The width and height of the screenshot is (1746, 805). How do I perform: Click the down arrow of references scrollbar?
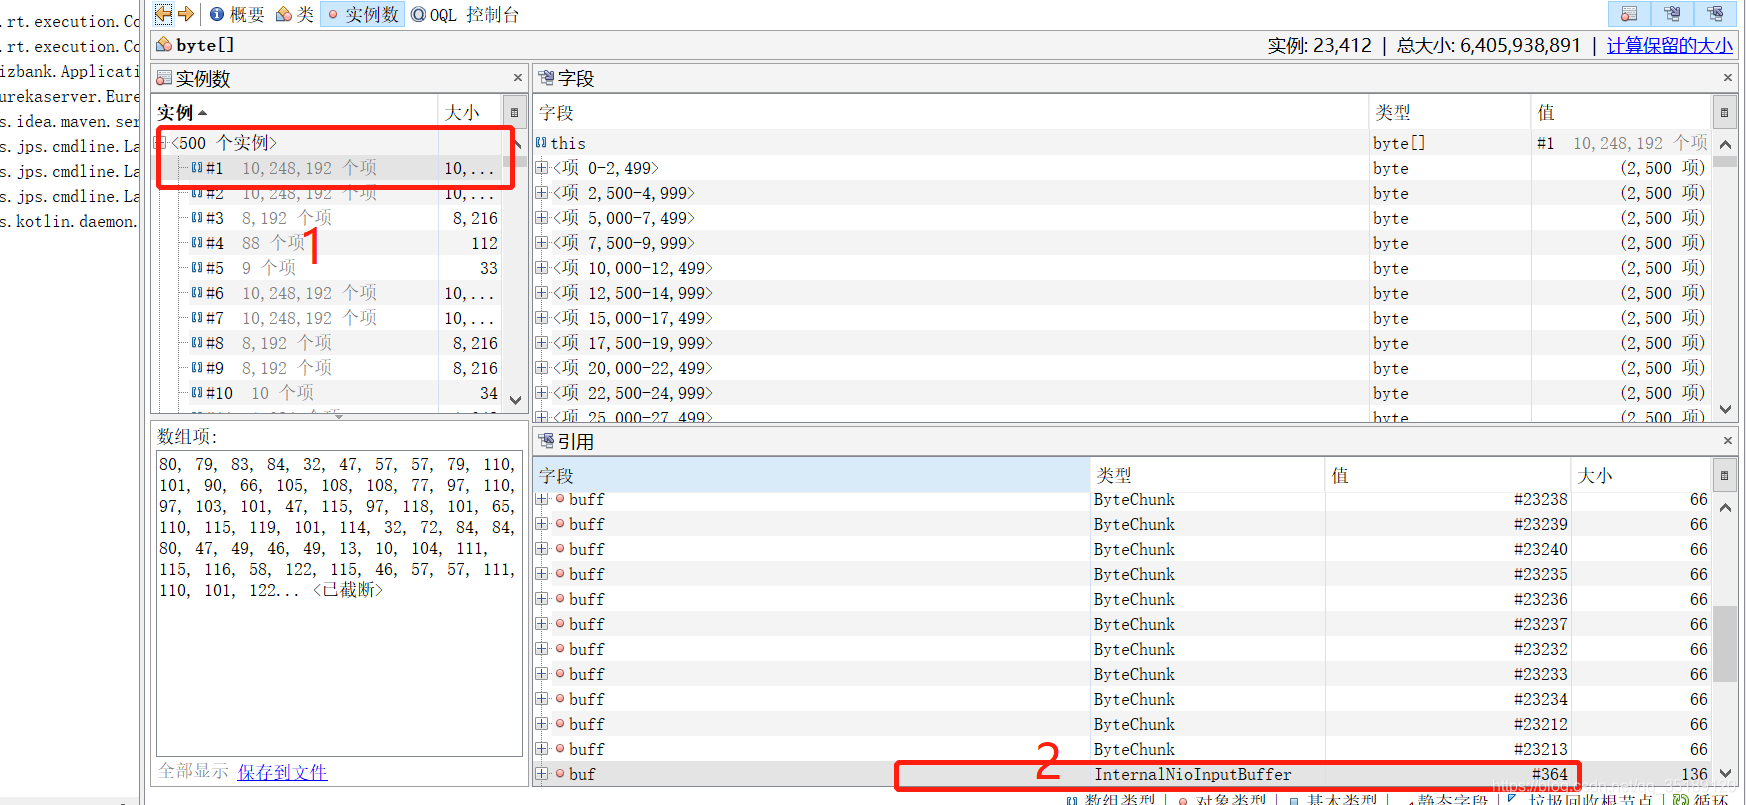pyautogui.click(x=1725, y=773)
